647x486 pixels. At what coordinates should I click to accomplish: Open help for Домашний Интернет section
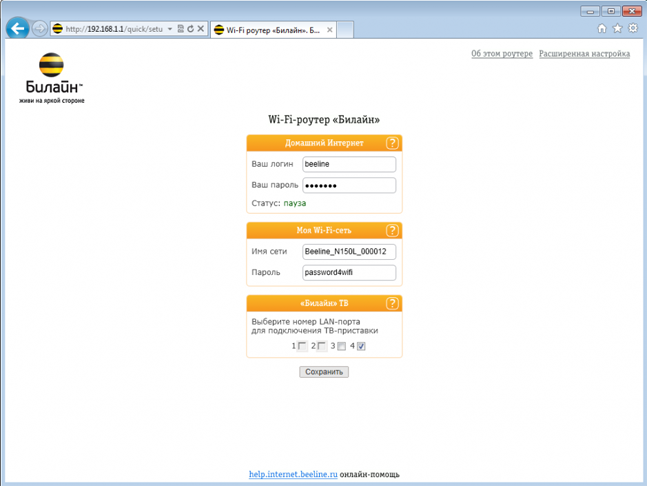[x=392, y=143]
